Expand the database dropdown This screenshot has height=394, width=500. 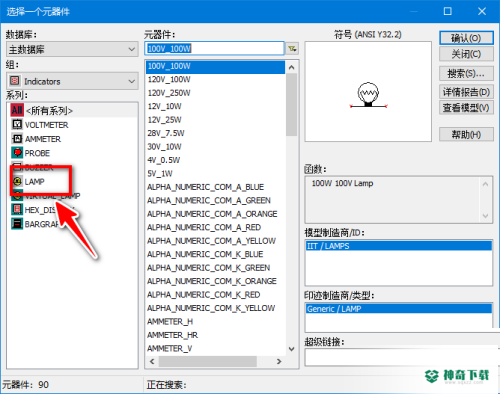(72, 49)
